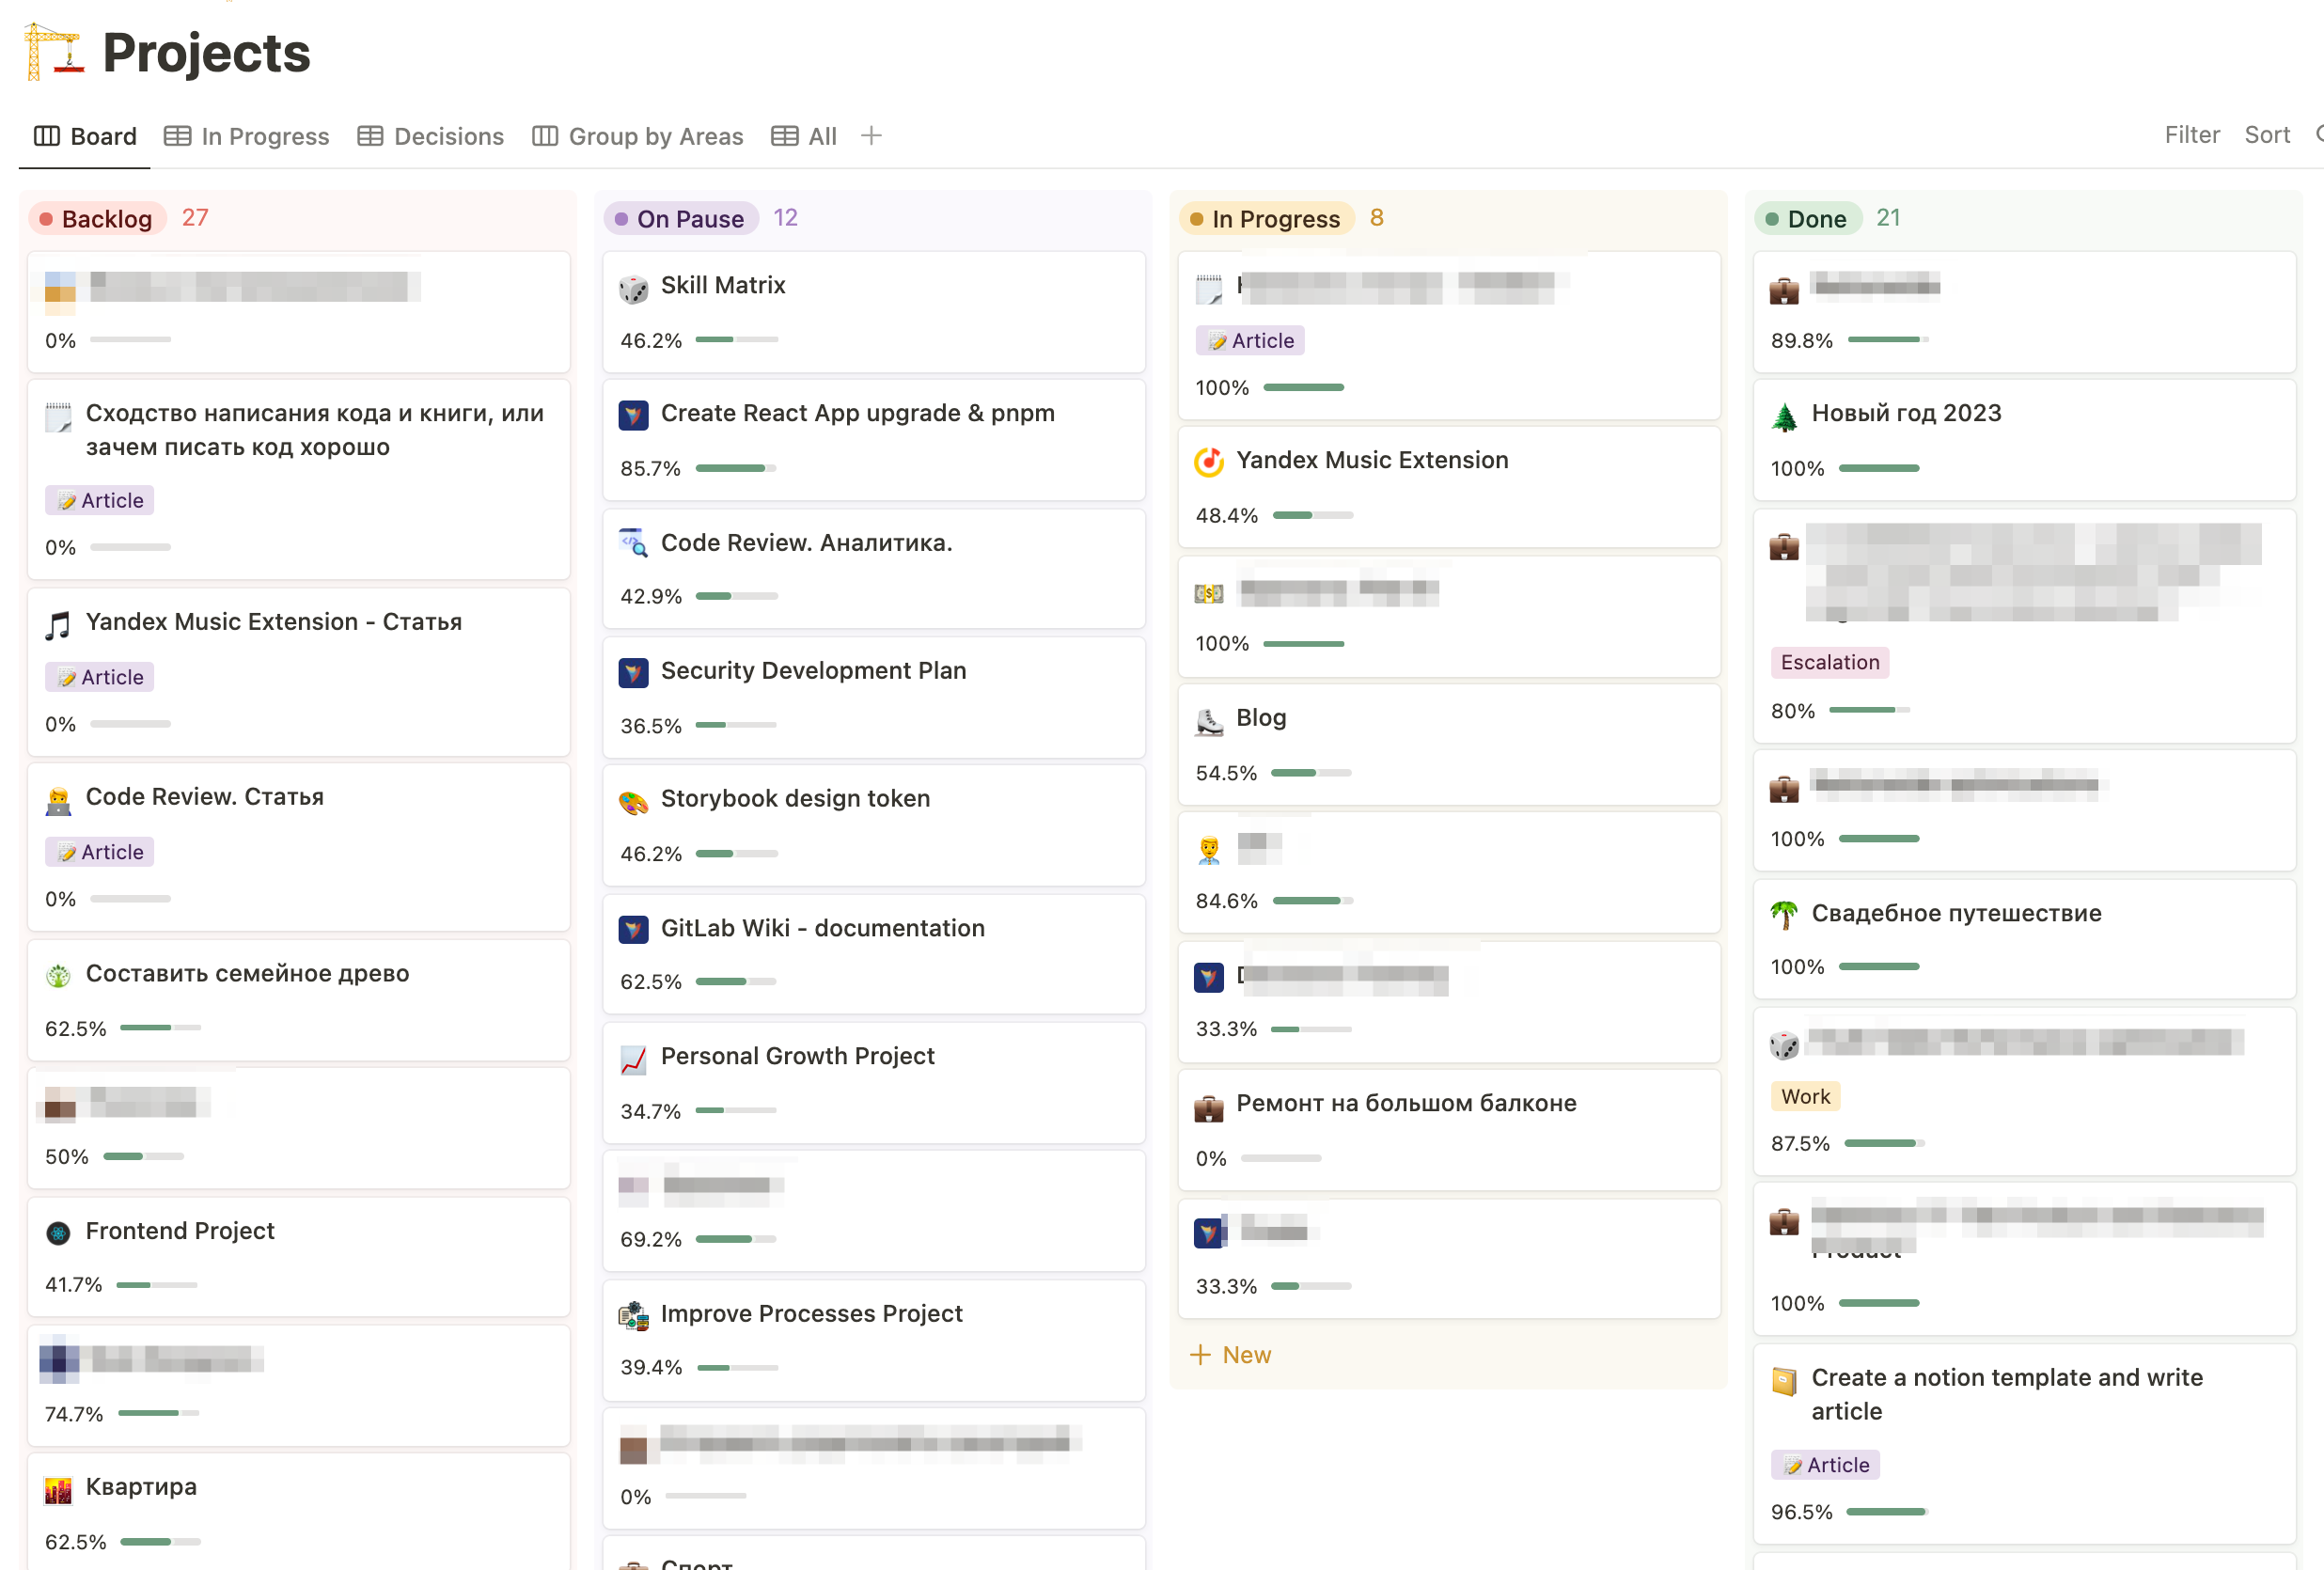Image resolution: width=2324 pixels, height=1570 pixels.
Task: Click the palette icon on Storybook design token
Action: pos(633,801)
